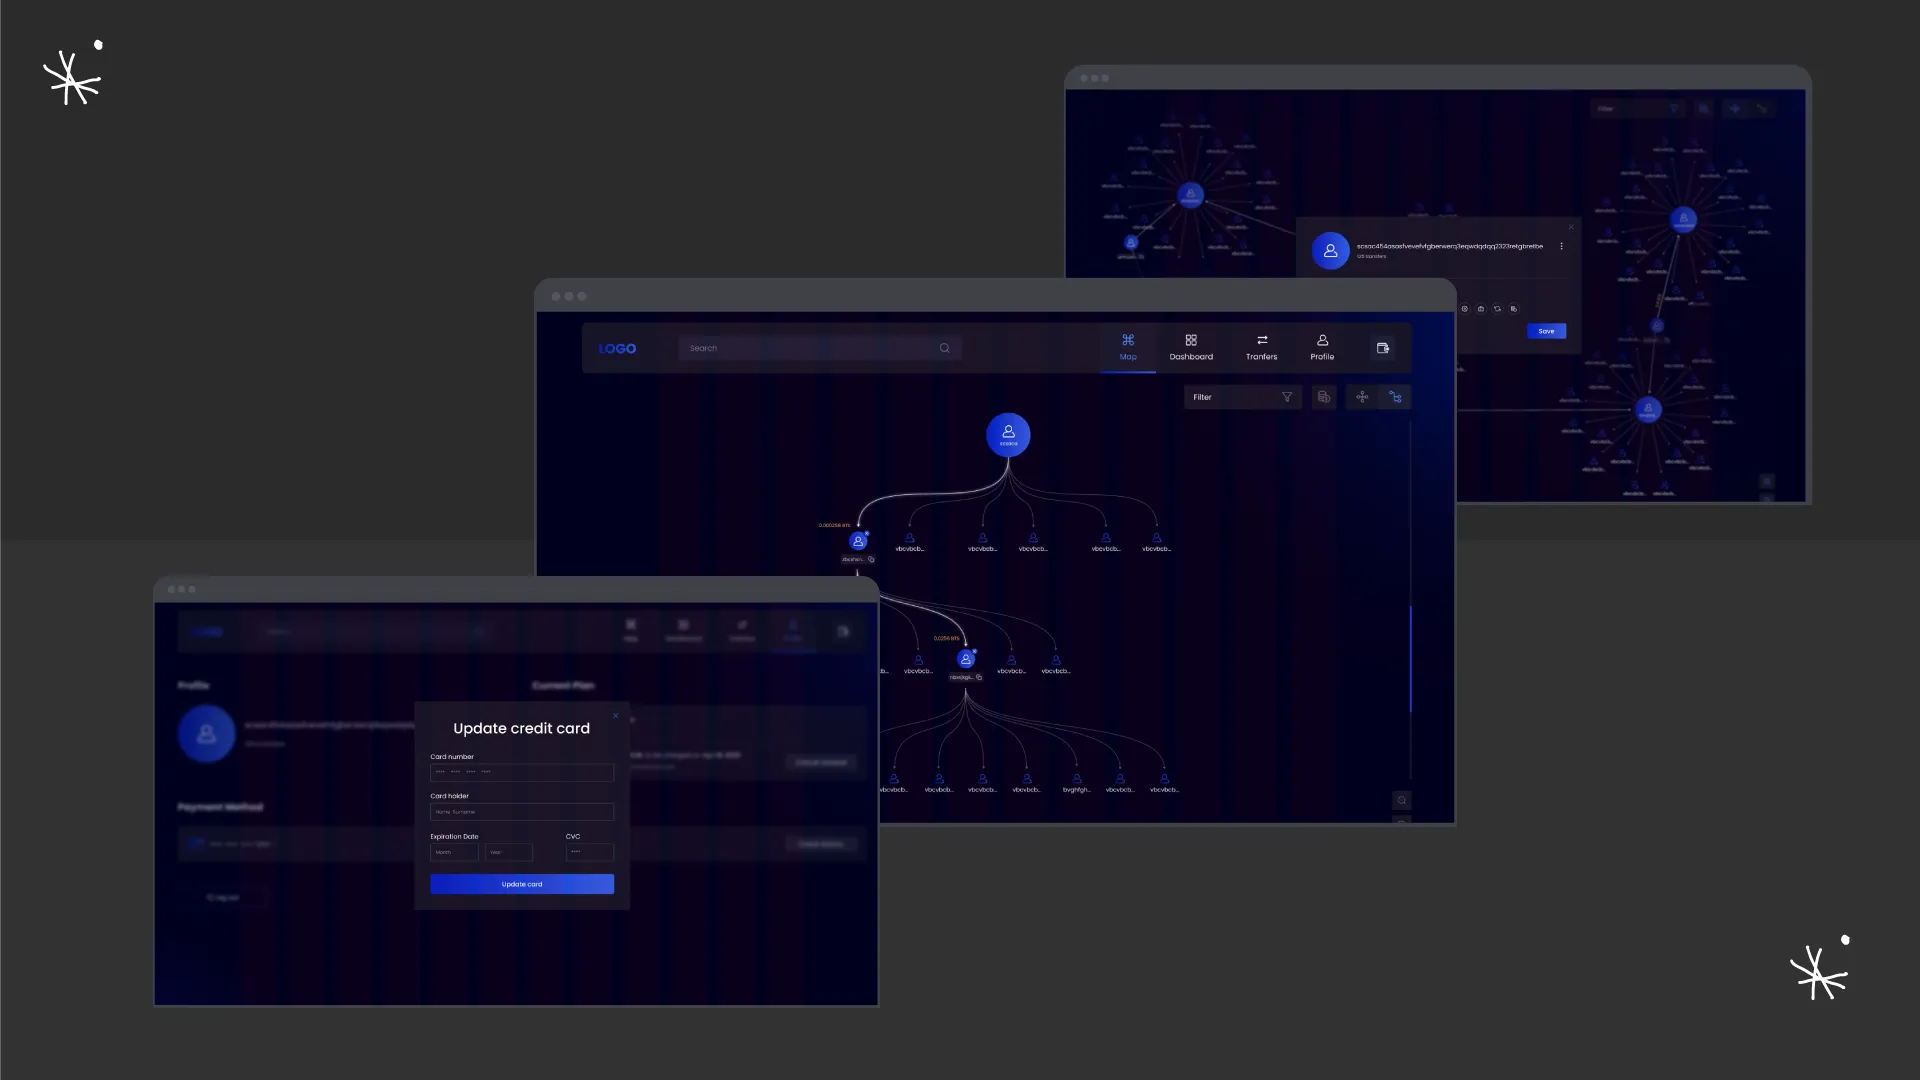1920x1080 pixels.
Task: Select the filter funnel icon
Action: pyautogui.click(x=1287, y=397)
